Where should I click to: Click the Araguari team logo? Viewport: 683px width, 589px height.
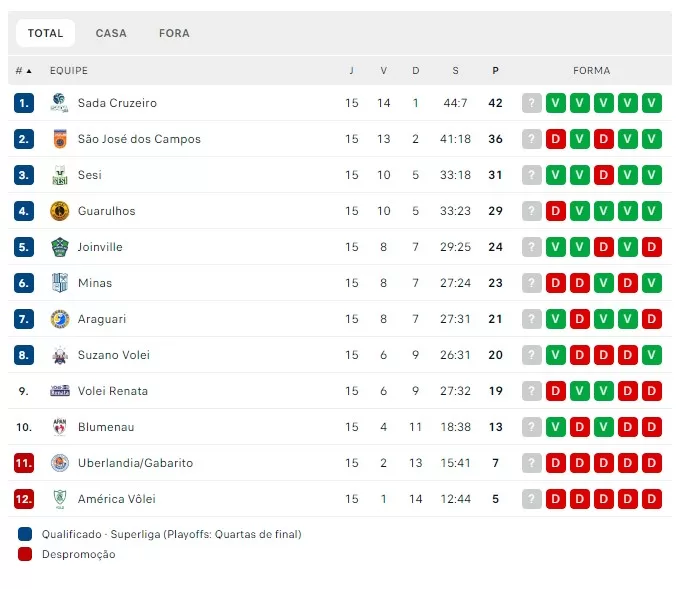[59, 319]
